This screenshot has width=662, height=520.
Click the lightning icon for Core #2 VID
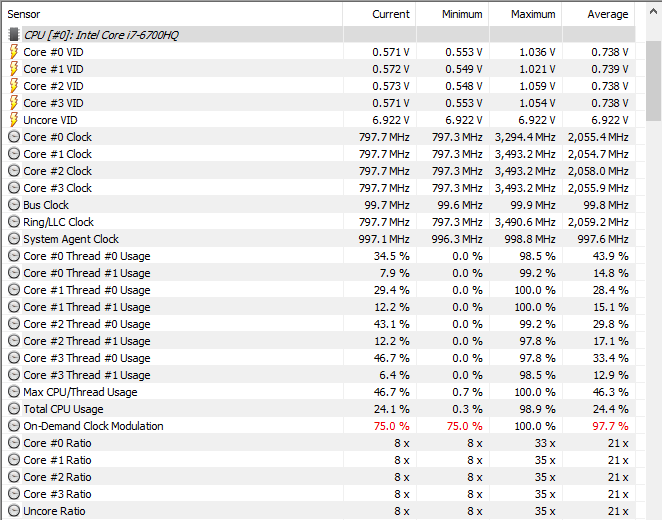pos(14,86)
